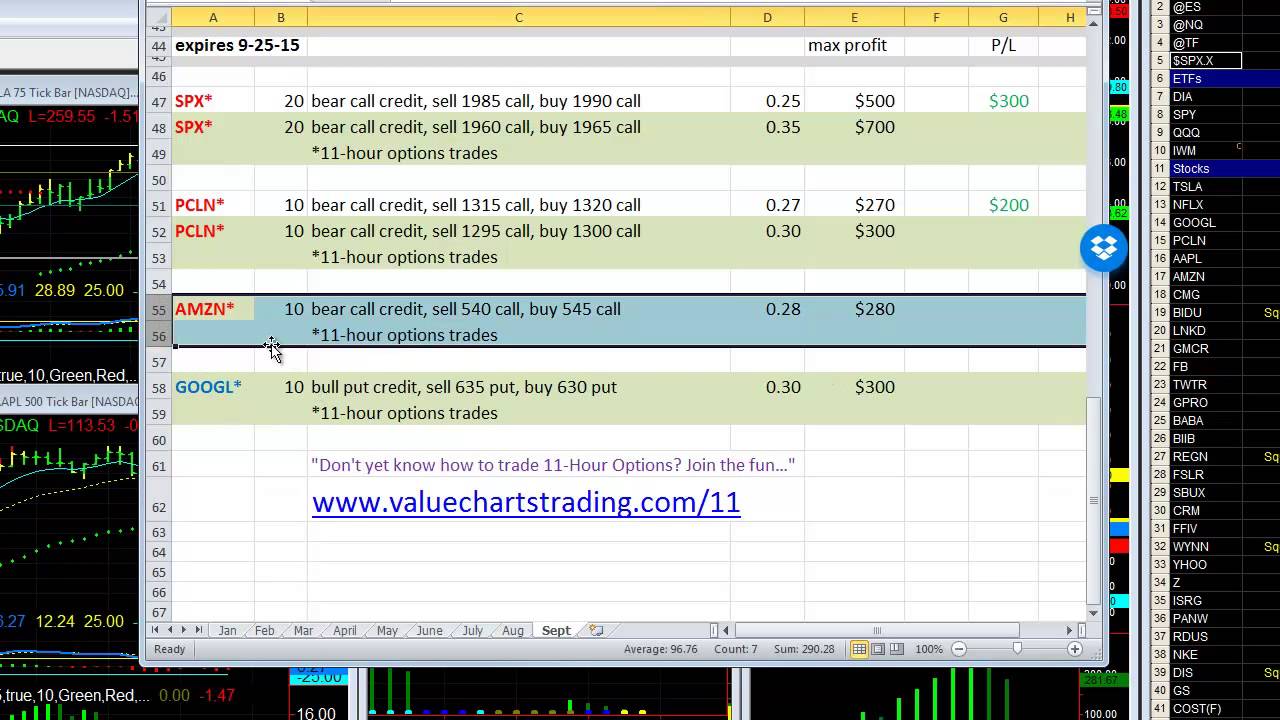Insert a new worksheet icon

pos(597,630)
